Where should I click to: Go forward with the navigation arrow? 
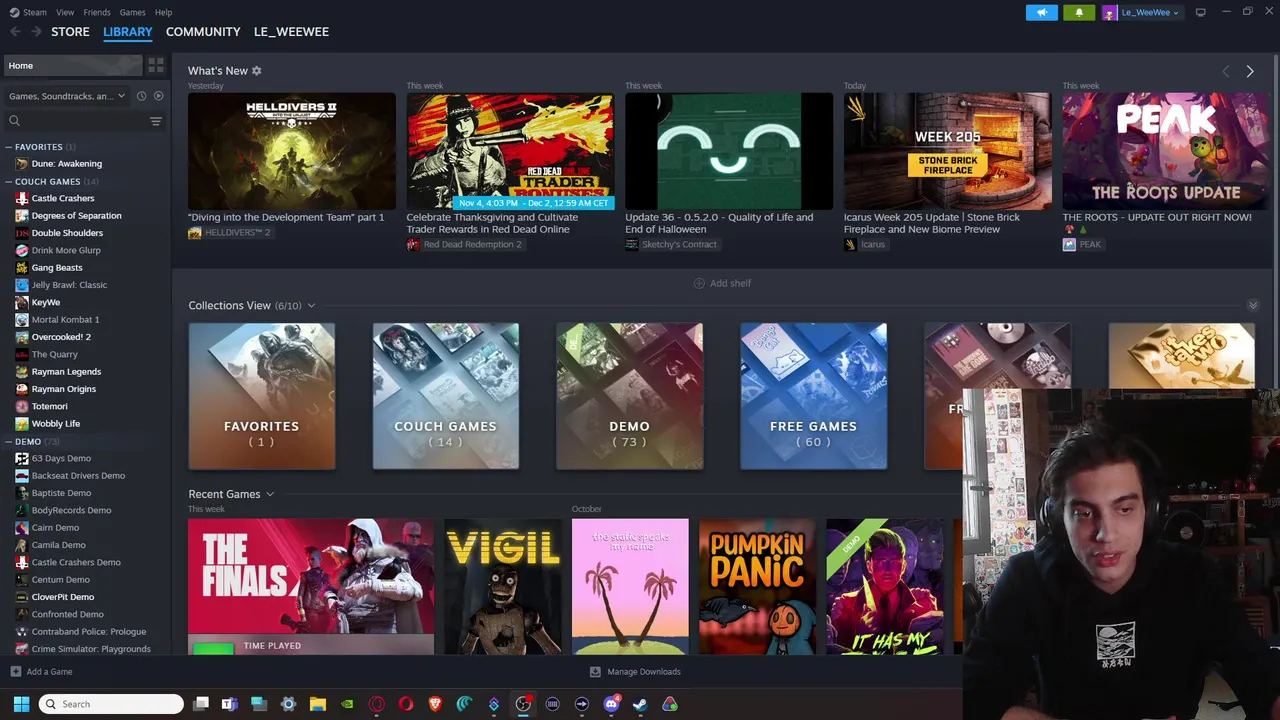pos(36,32)
